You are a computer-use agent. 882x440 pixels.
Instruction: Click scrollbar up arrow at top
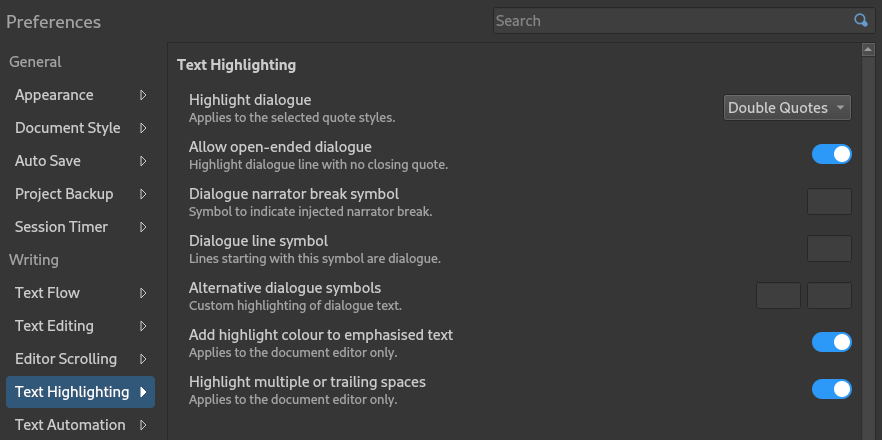(867, 50)
